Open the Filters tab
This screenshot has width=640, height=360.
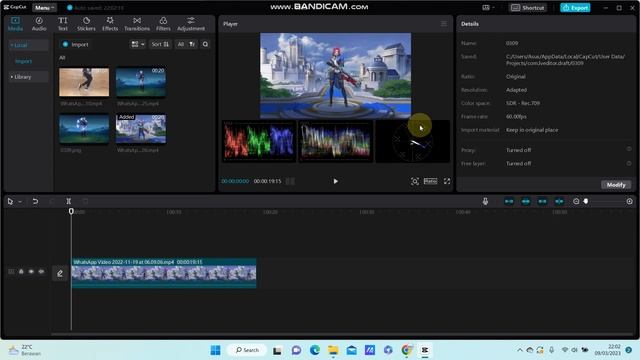point(163,24)
